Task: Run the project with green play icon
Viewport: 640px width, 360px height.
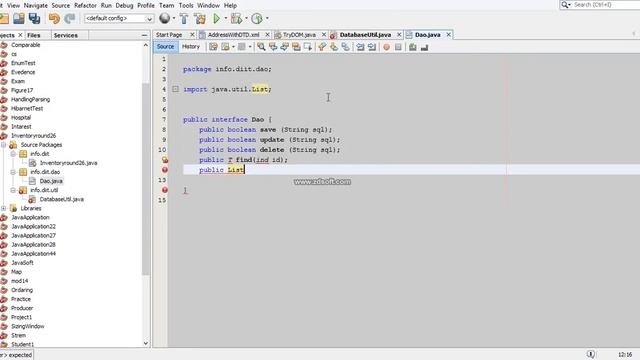Action: (217, 18)
